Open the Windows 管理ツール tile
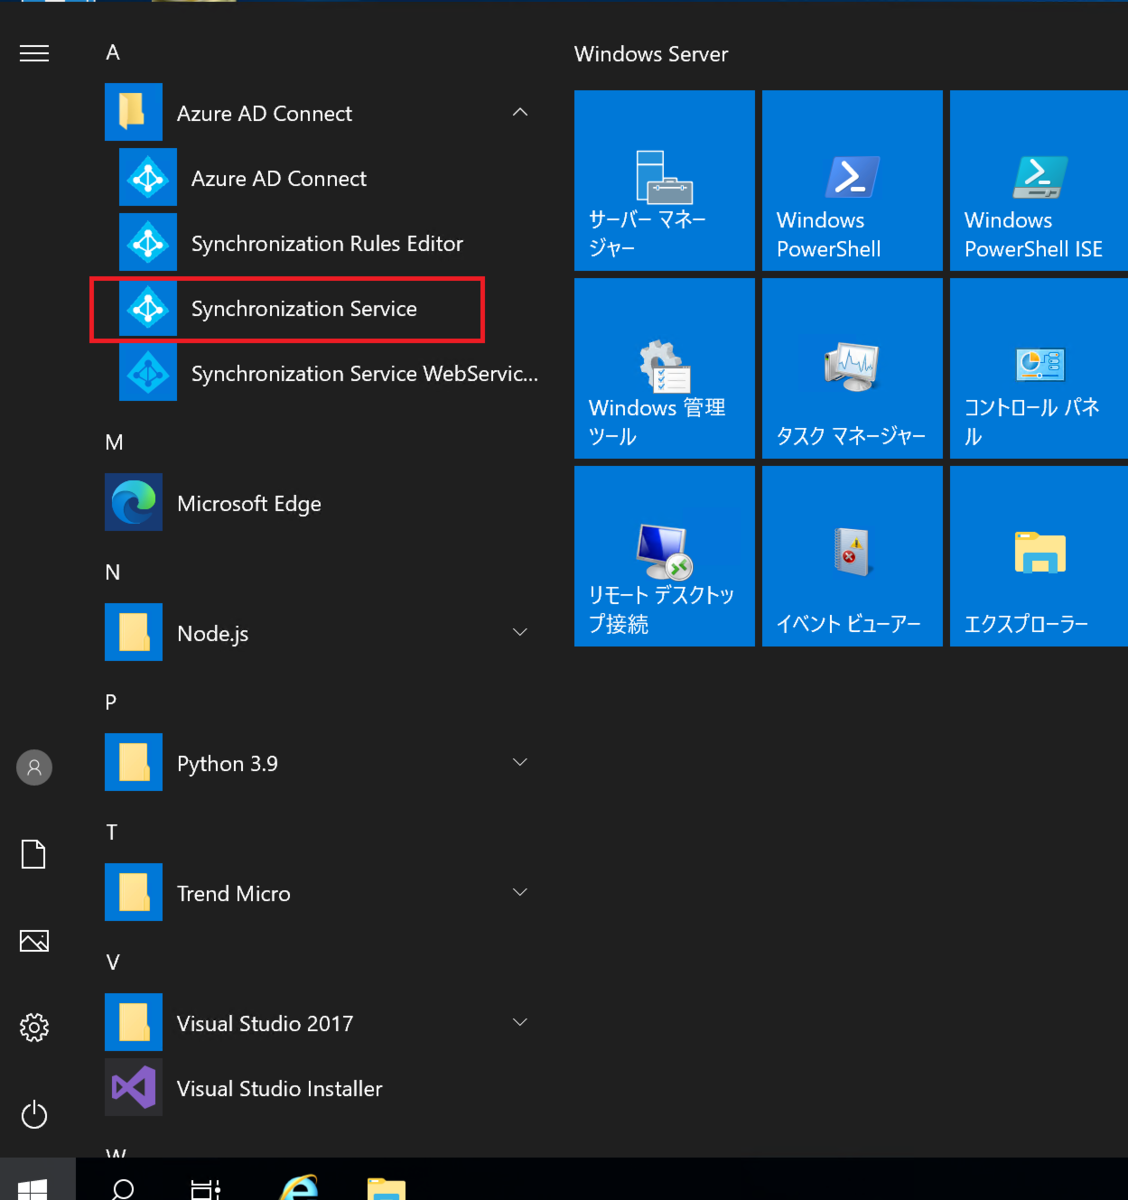This screenshot has width=1128, height=1200. [x=664, y=368]
